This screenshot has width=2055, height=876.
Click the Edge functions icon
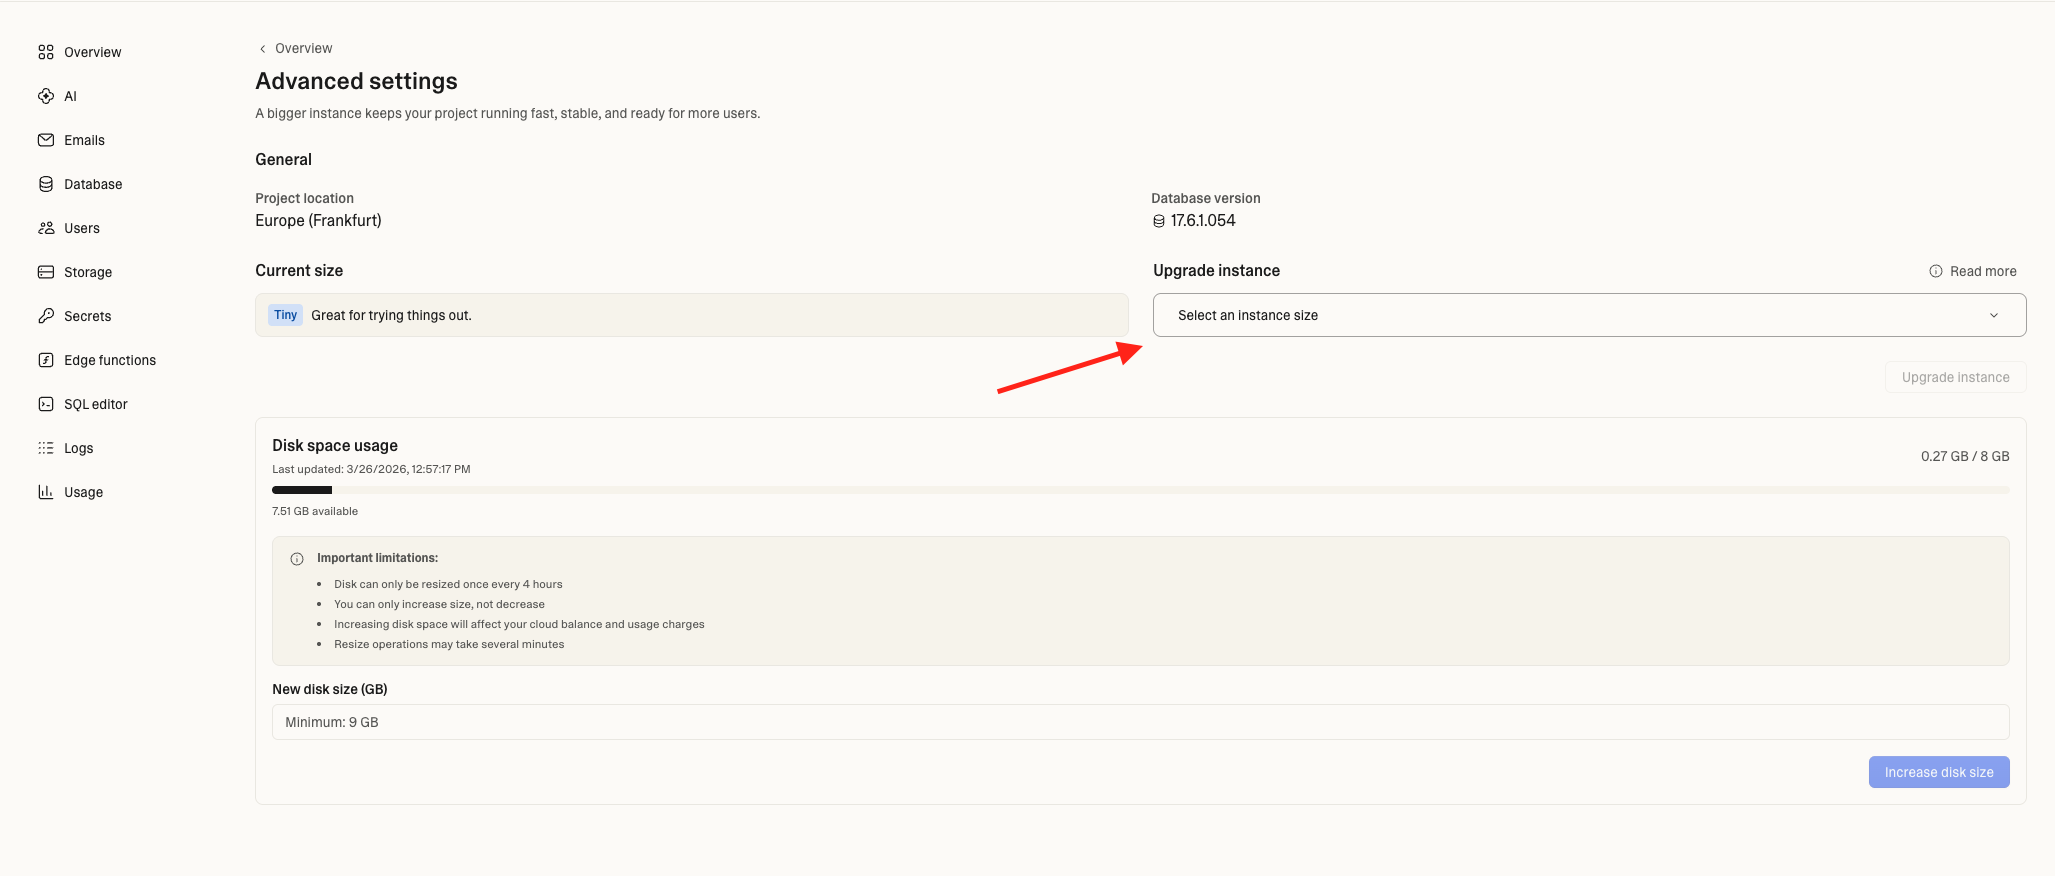(x=46, y=360)
